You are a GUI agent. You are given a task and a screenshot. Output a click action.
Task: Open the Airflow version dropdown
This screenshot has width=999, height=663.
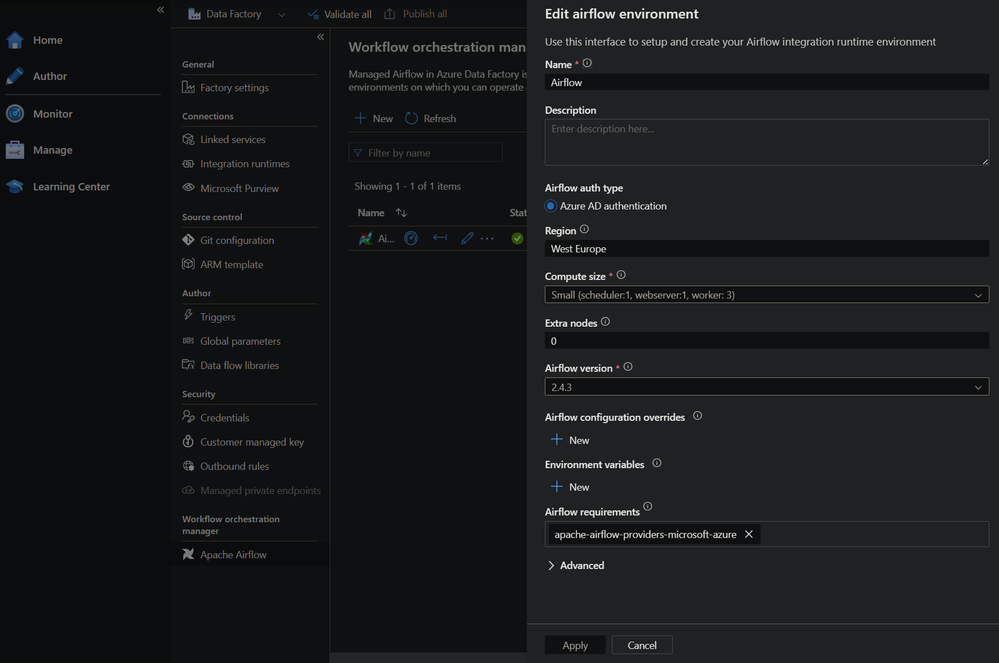tap(766, 387)
